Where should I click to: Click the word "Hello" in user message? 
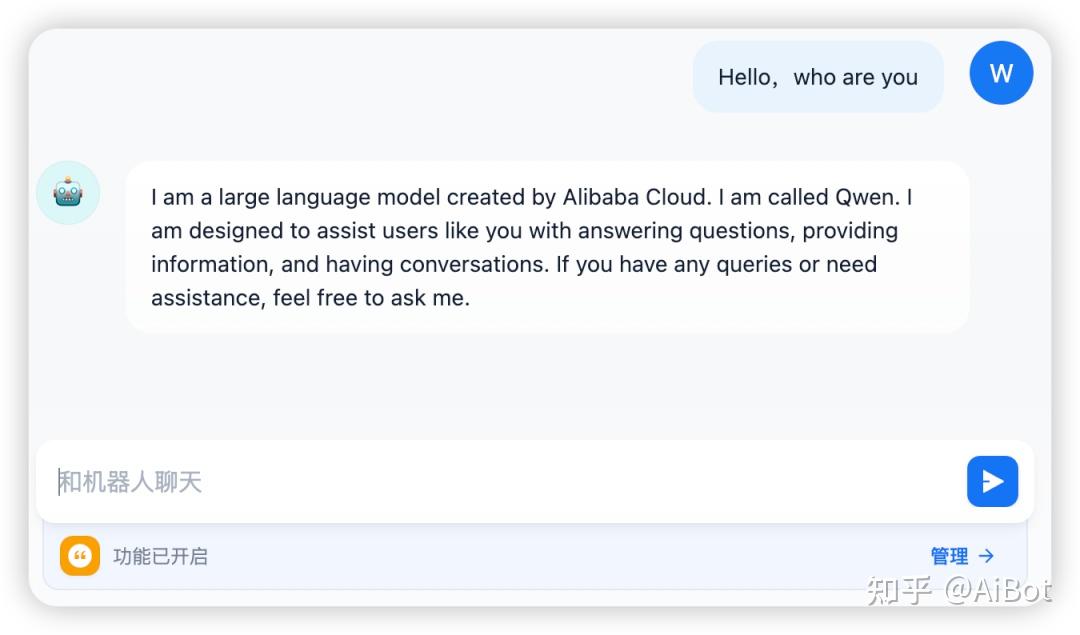(x=745, y=77)
